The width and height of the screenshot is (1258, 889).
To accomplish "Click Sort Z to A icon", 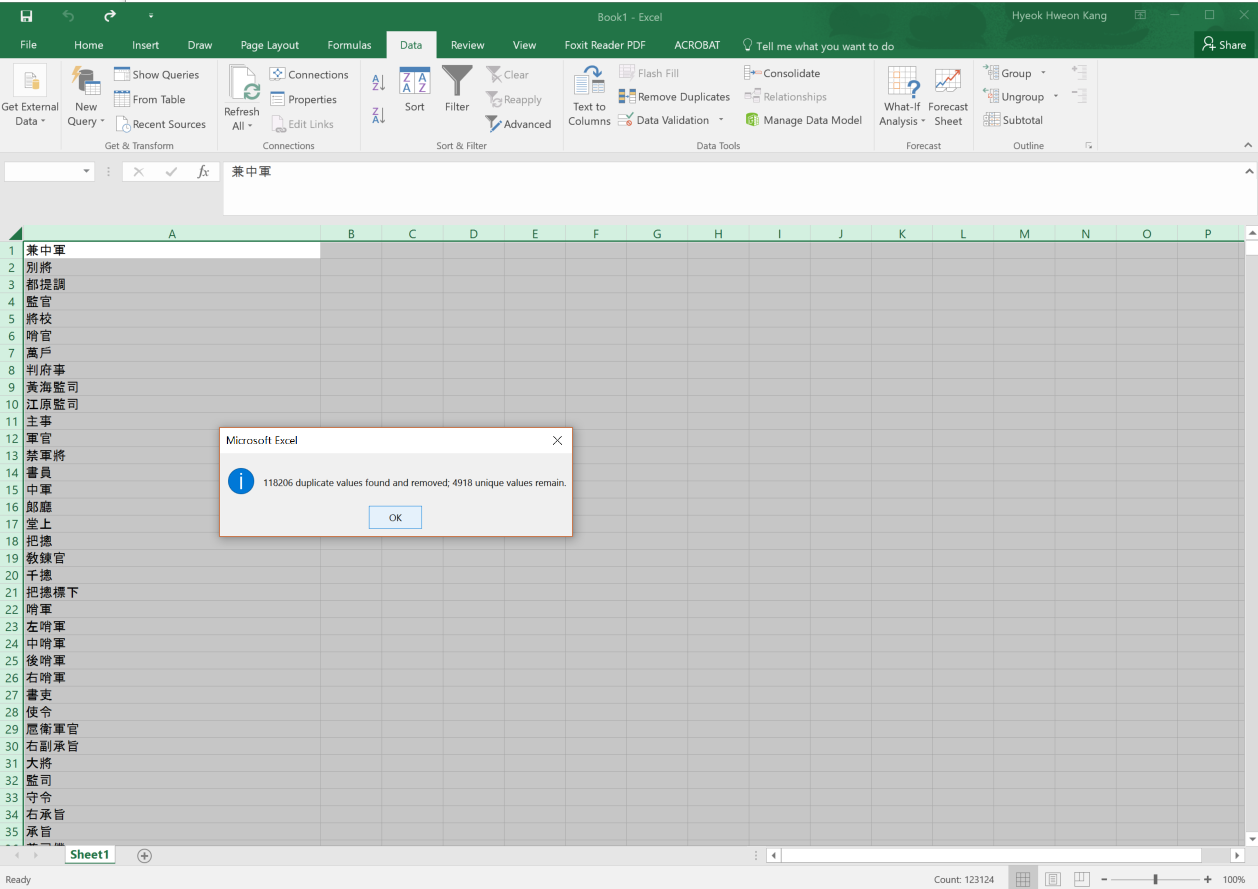I will coord(379,115).
